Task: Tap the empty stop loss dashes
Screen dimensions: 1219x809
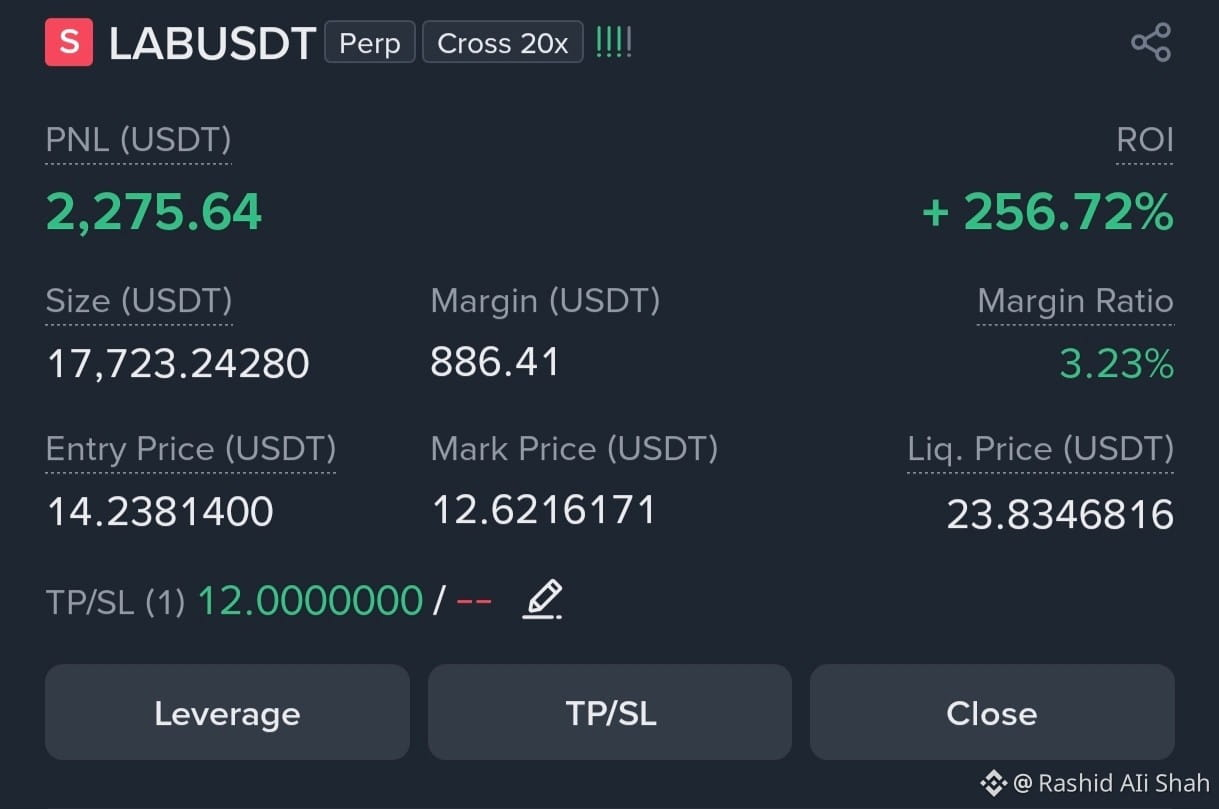Action: click(474, 601)
